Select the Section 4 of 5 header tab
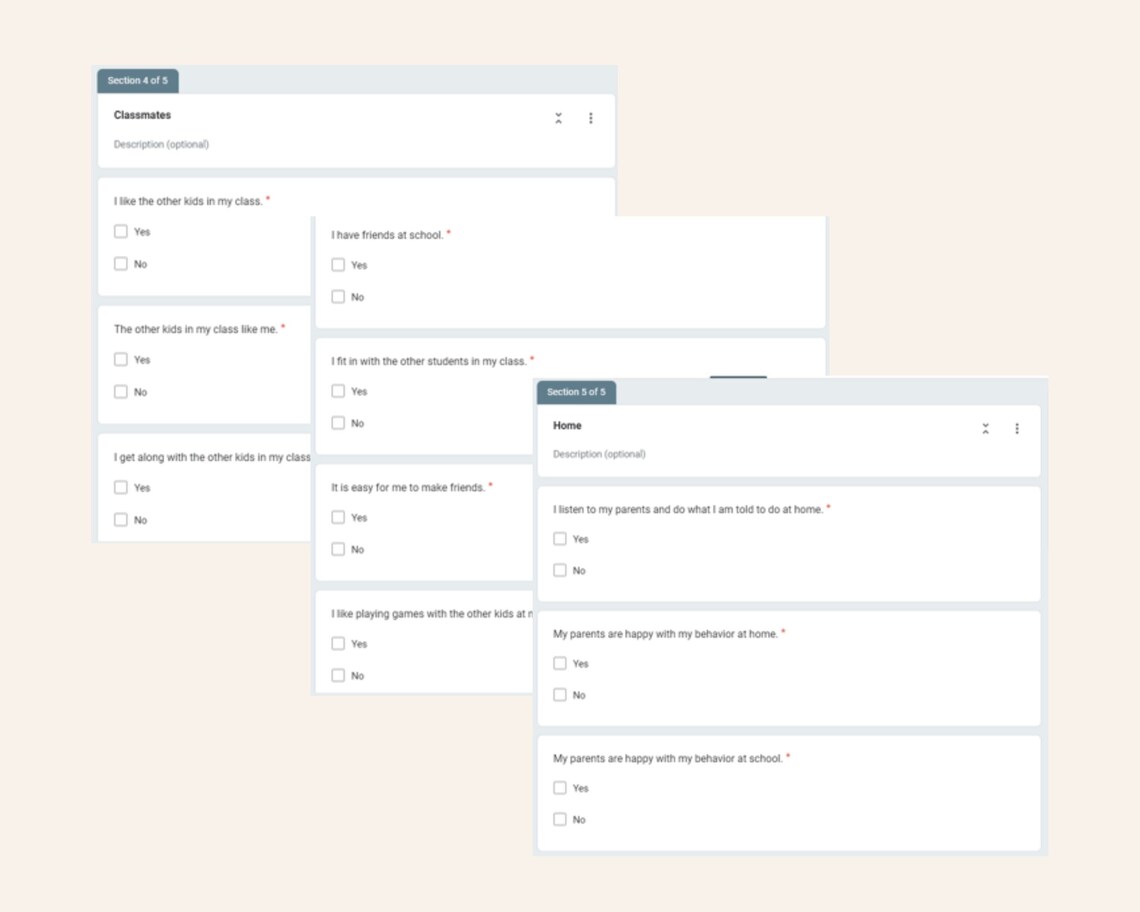This screenshot has height=912, width=1140. (x=137, y=81)
